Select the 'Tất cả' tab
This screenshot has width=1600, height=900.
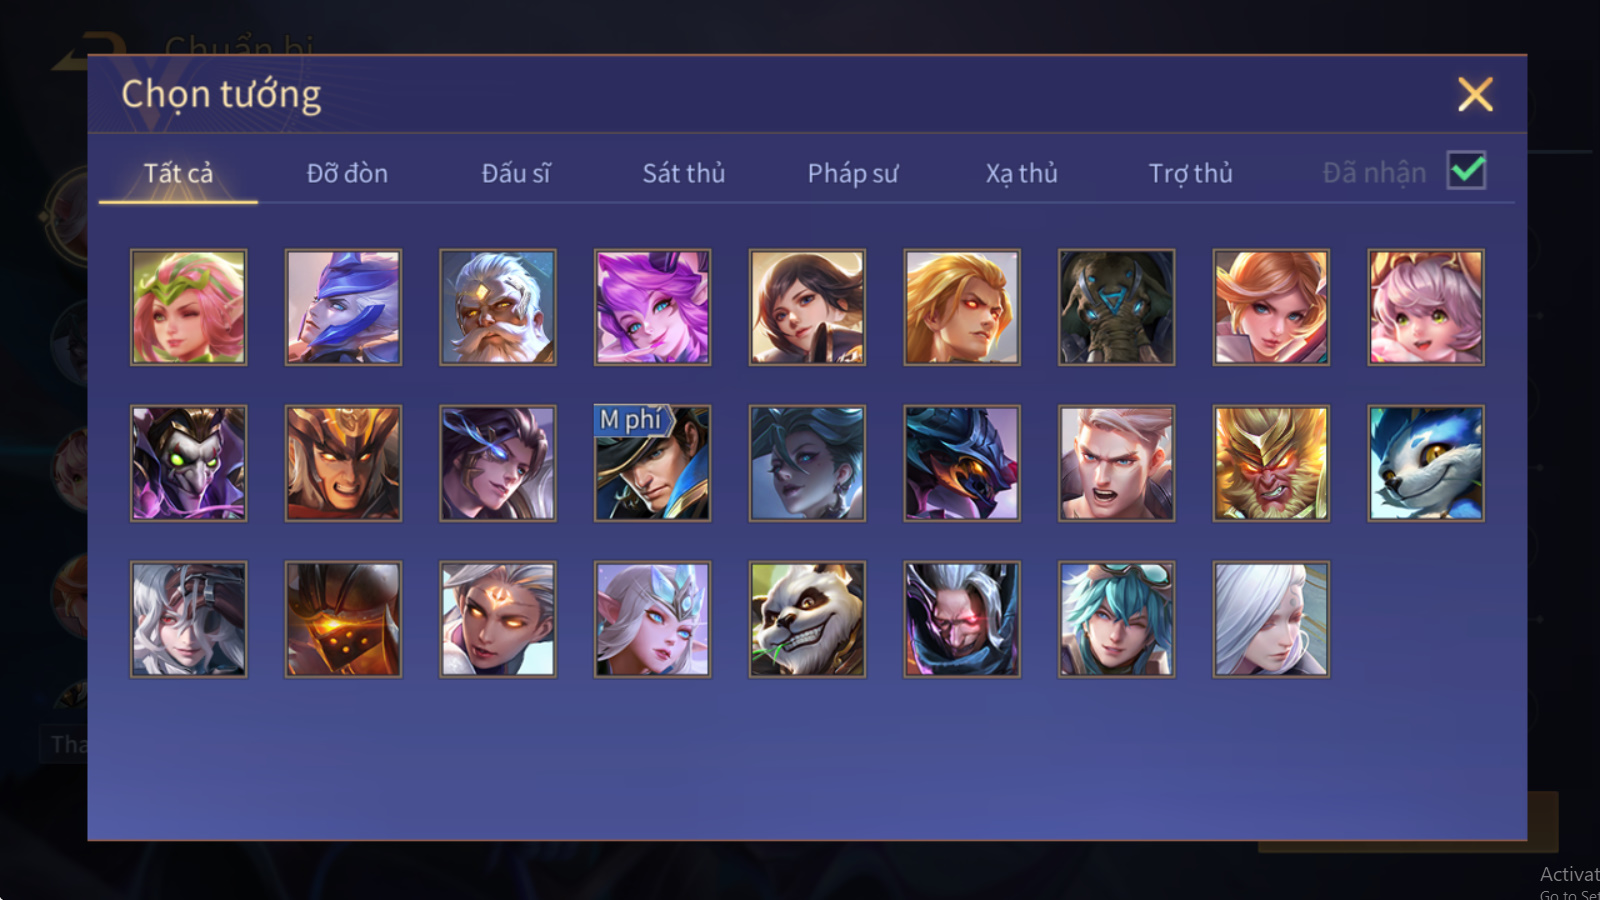click(x=178, y=173)
